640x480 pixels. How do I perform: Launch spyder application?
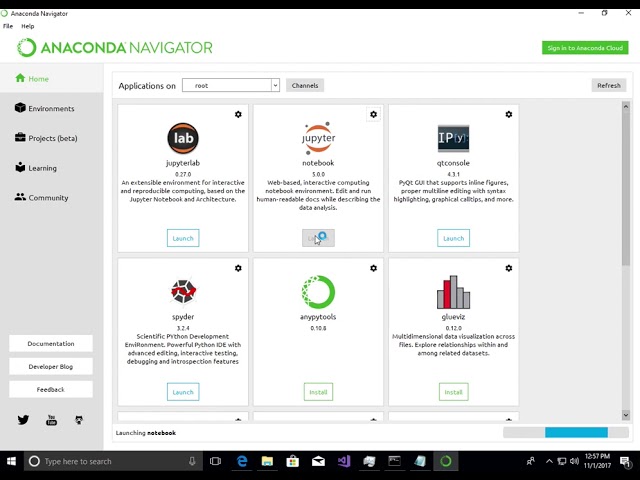pyautogui.click(x=183, y=392)
